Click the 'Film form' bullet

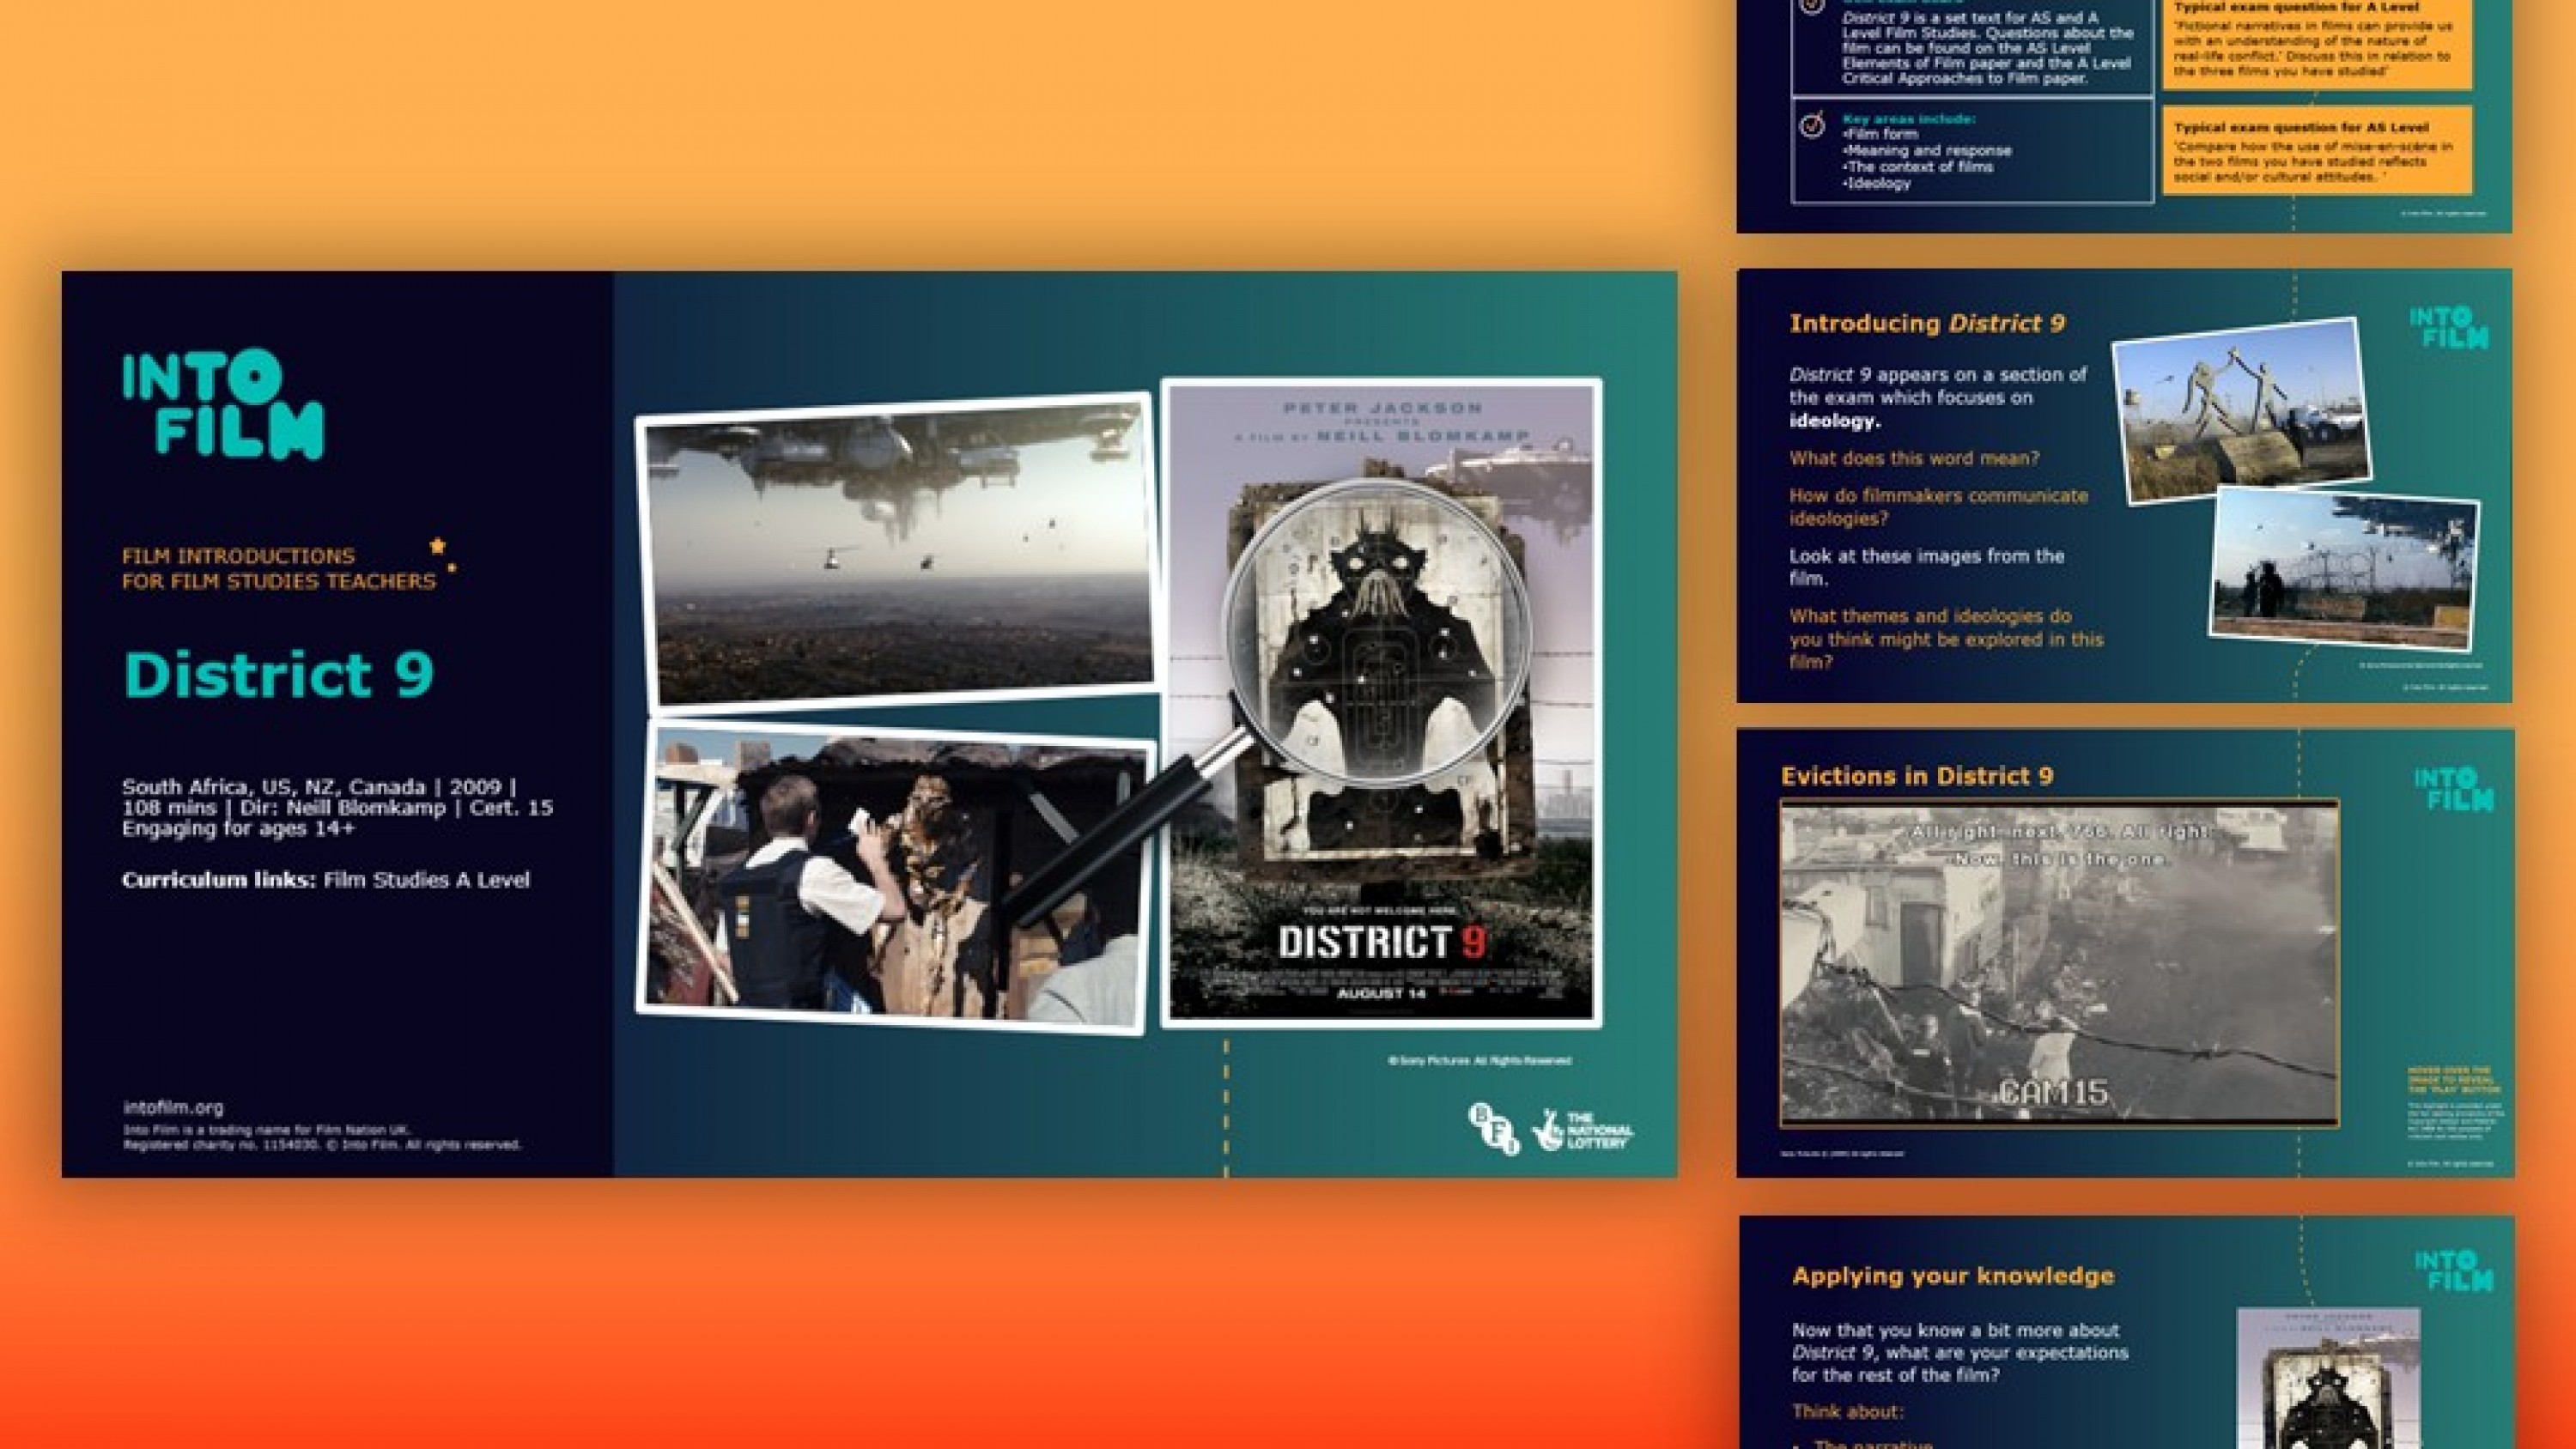(1880, 134)
